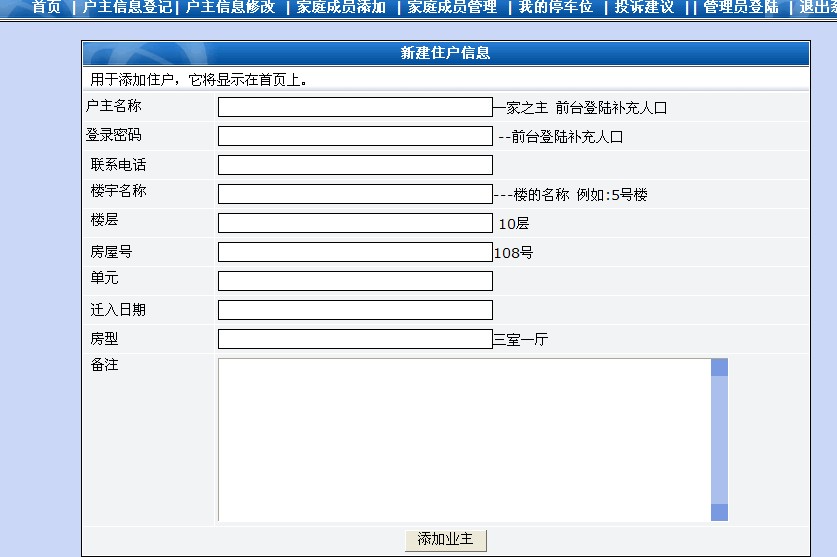Click the 房型 text box
This screenshot has width=837, height=557.
coord(355,339)
